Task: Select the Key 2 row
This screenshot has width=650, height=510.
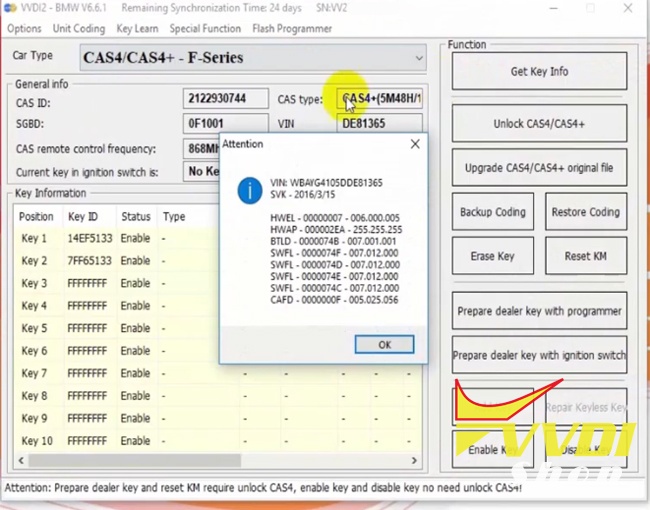Action: (116, 261)
